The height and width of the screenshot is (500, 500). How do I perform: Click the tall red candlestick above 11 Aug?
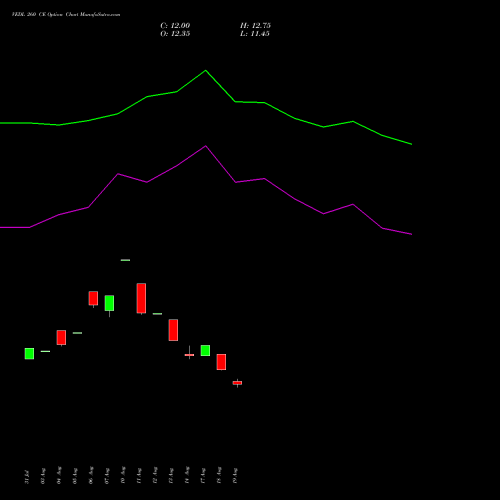(x=141, y=298)
